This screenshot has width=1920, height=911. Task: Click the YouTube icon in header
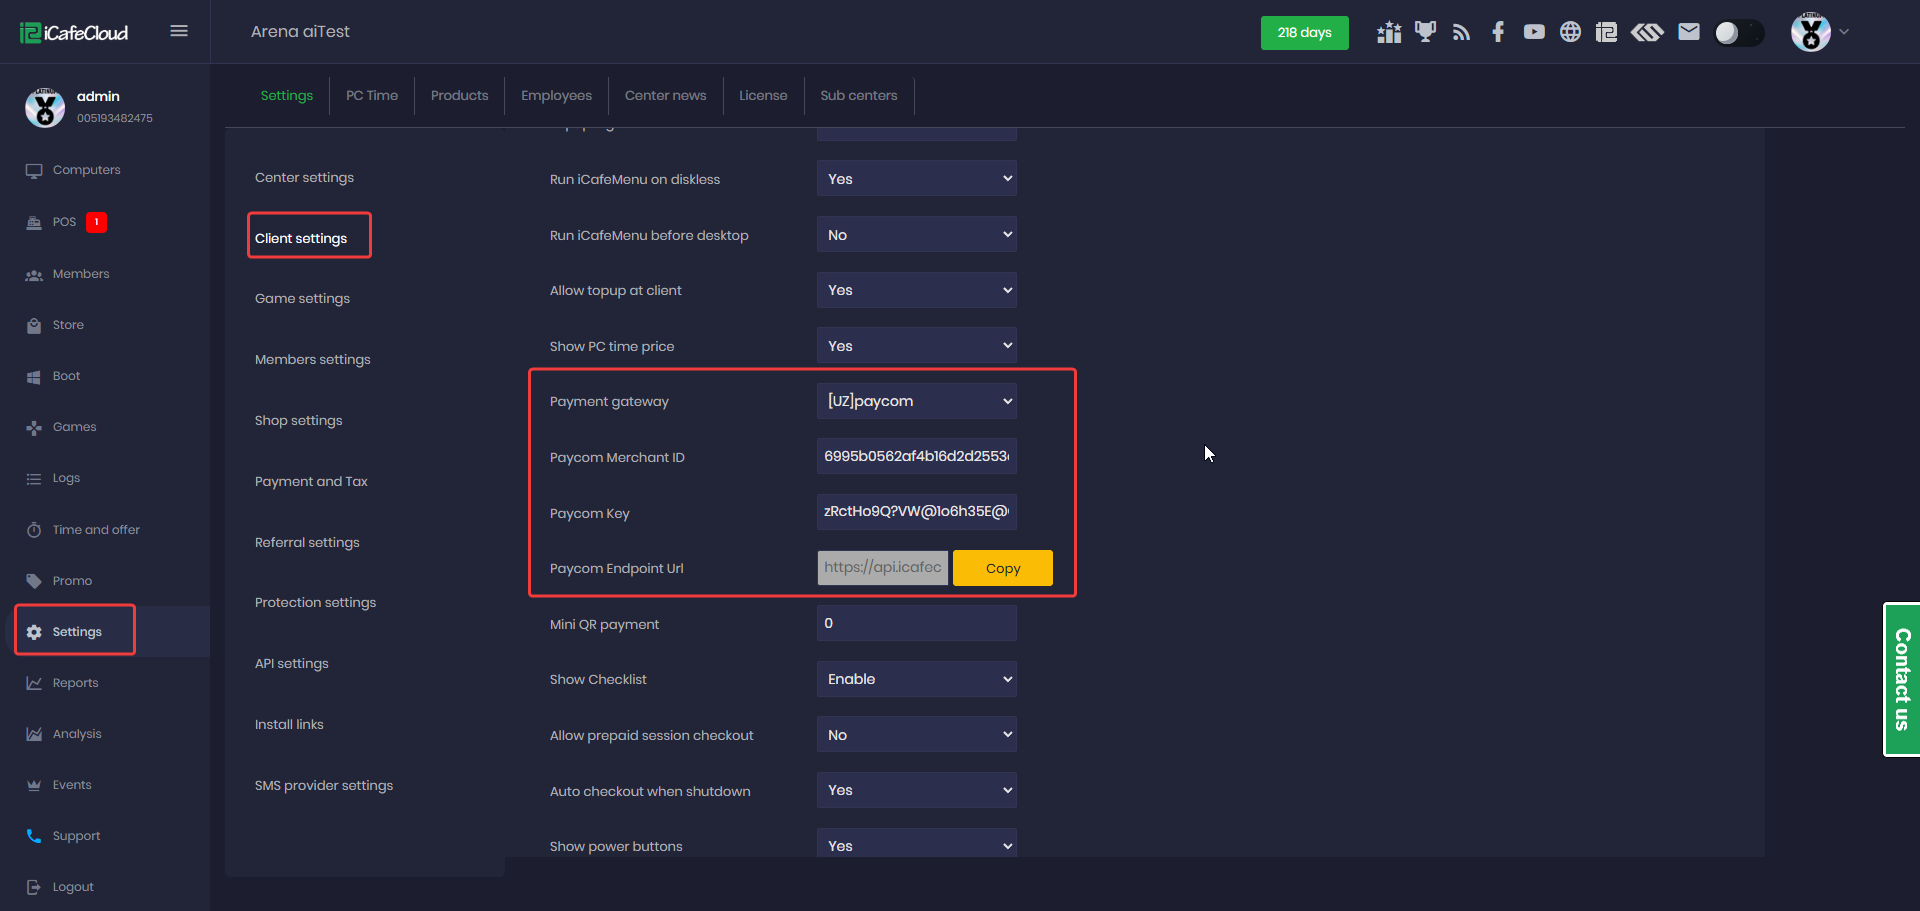coord(1534,32)
